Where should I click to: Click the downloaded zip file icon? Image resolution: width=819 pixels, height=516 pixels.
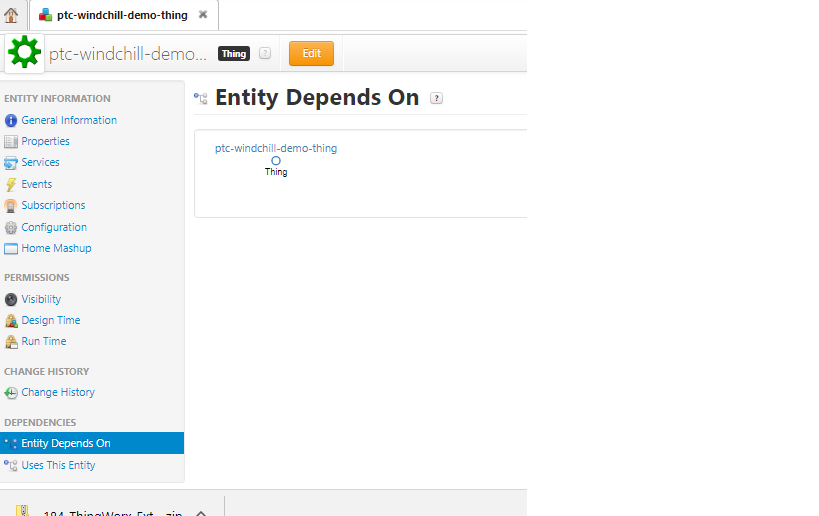coord(22,510)
